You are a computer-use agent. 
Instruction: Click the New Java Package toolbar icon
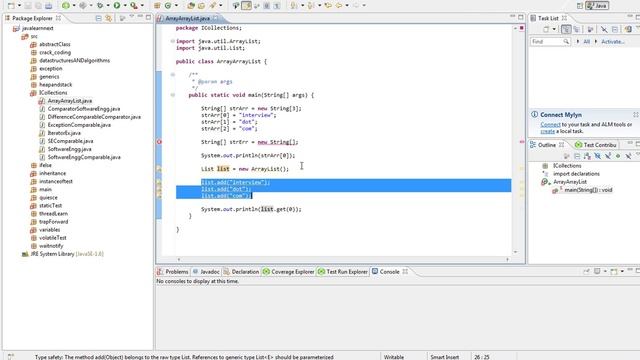click(x=157, y=6)
